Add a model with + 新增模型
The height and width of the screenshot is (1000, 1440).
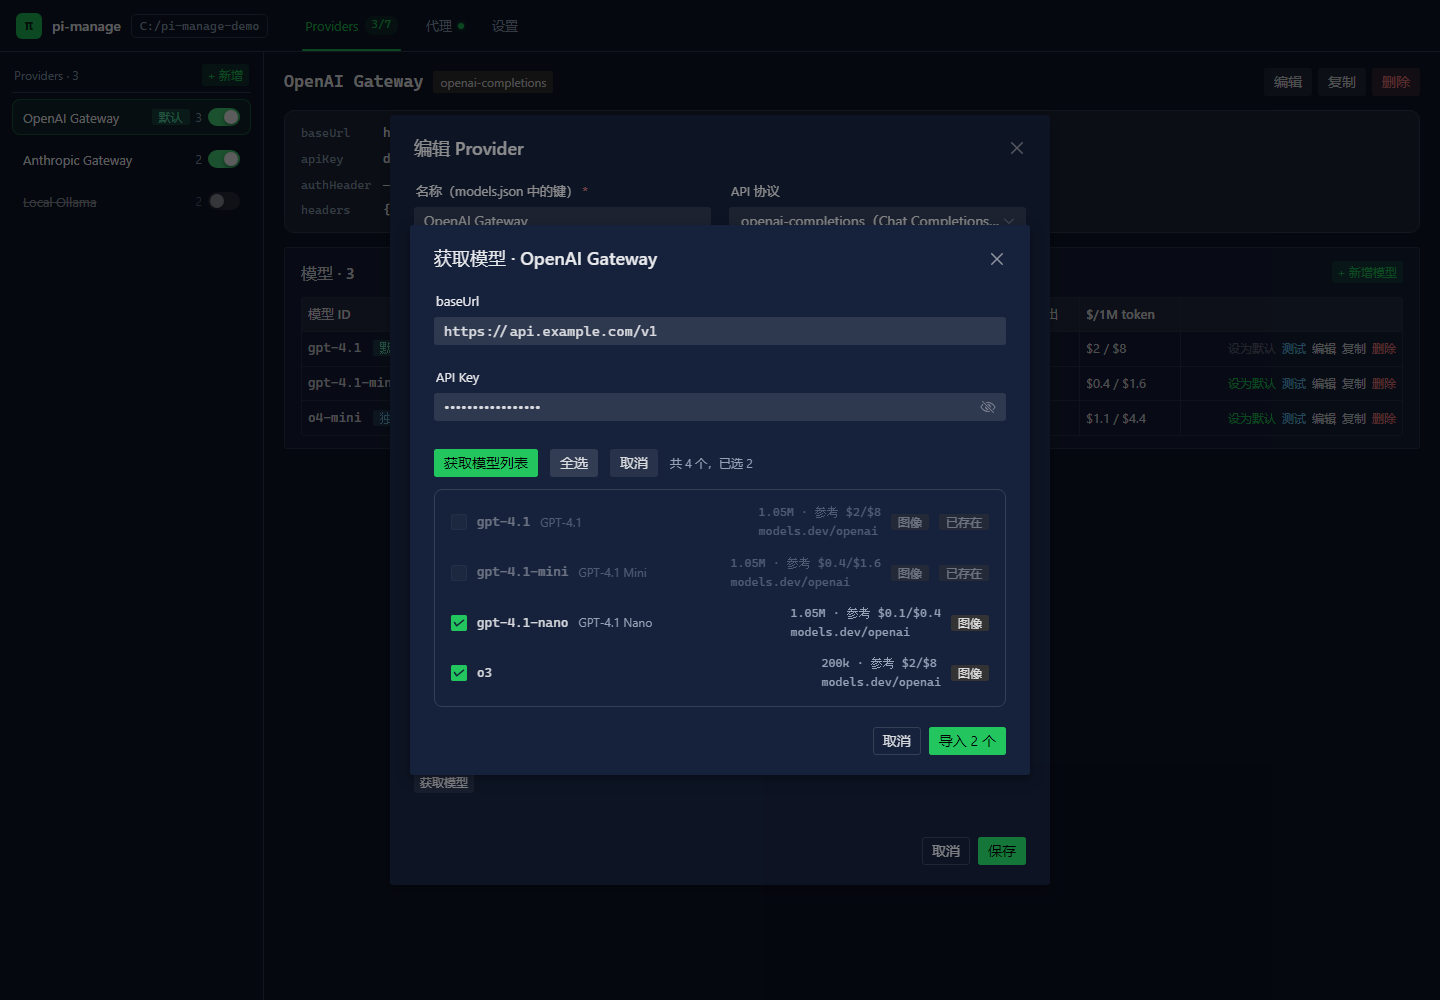(1368, 273)
